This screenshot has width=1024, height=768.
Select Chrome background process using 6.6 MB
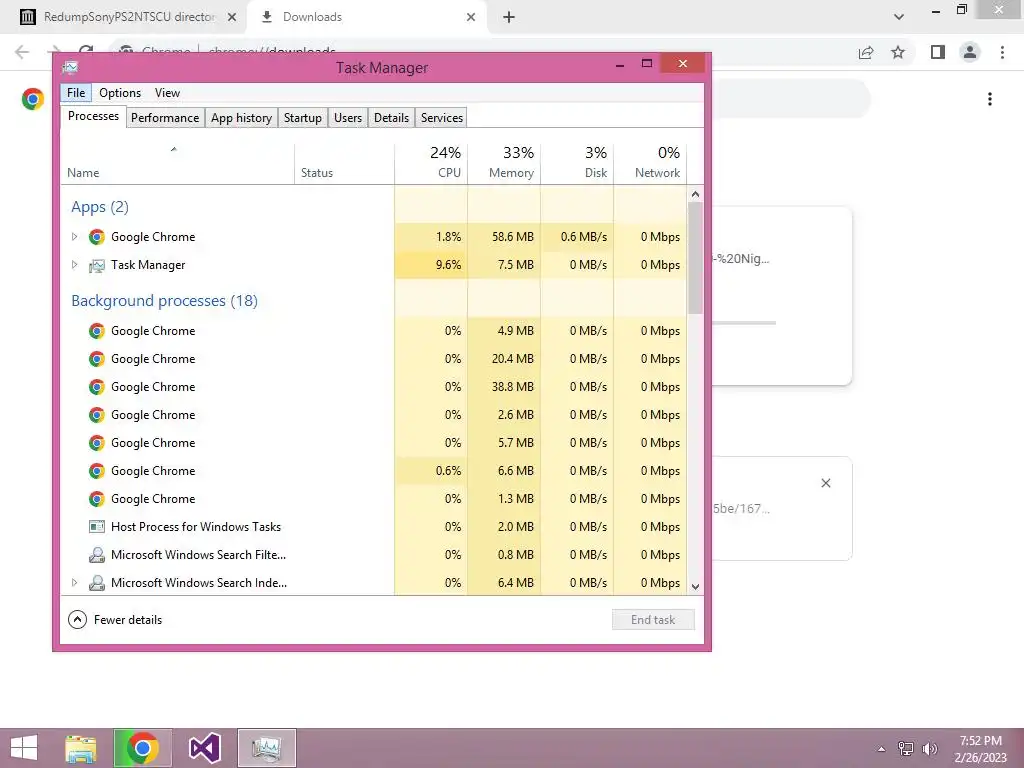click(373, 471)
